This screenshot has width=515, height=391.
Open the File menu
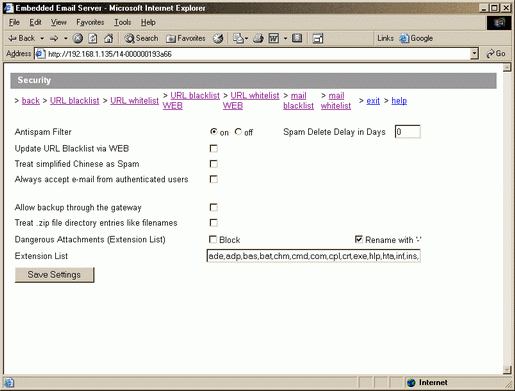pyautogui.click(x=14, y=22)
